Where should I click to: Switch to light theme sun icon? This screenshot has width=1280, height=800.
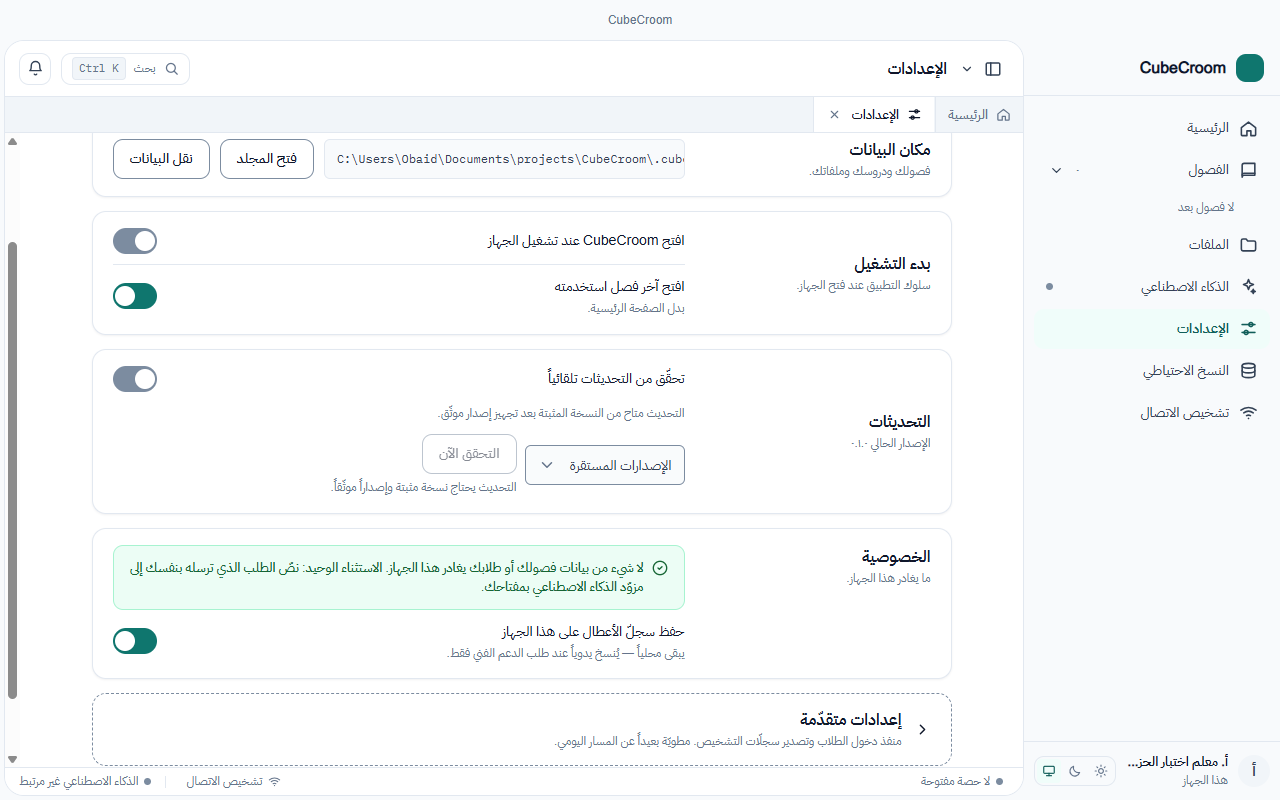1101,771
